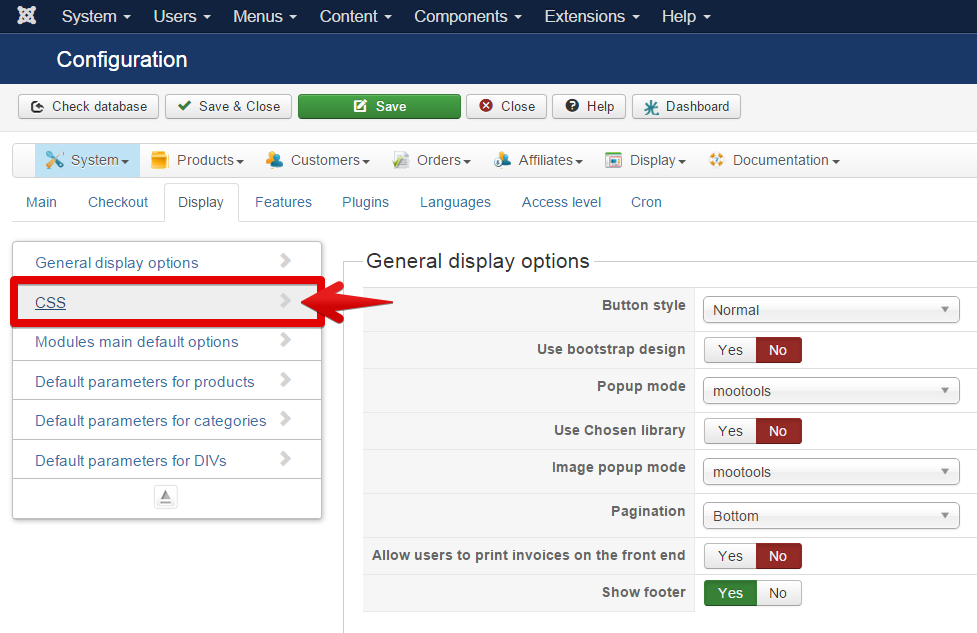977x633 pixels.
Task: Expand the Popup mode combo box
Action: click(830, 391)
